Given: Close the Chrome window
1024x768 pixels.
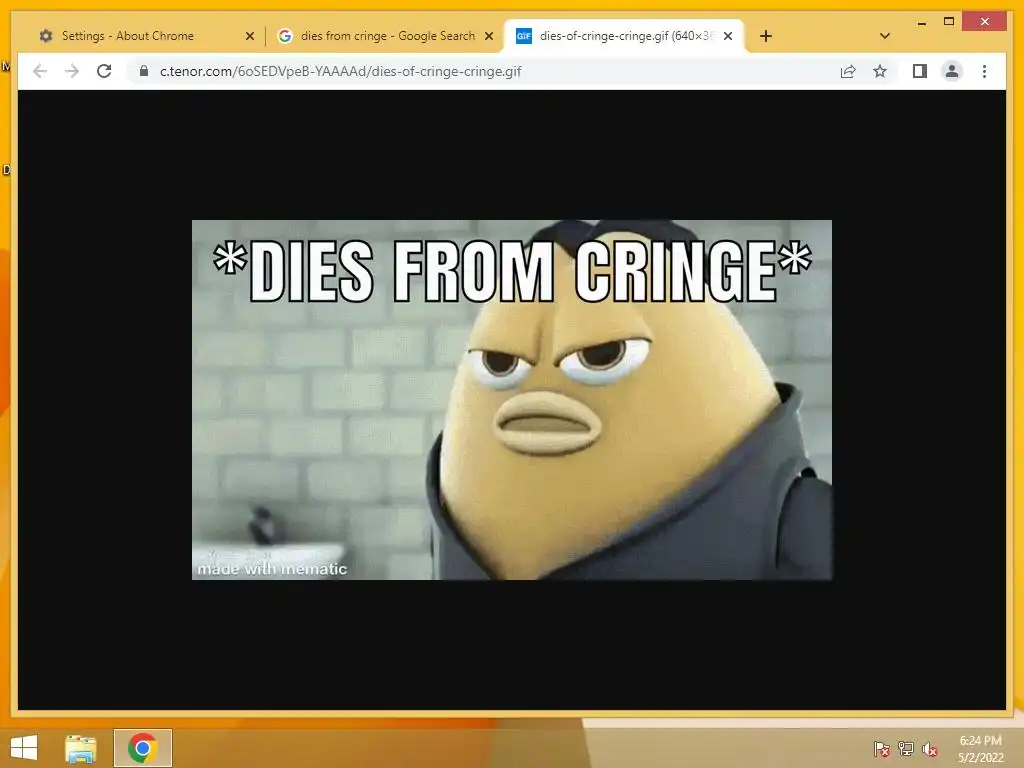Looking at the screenshot, I should click(x=985, y=22).
